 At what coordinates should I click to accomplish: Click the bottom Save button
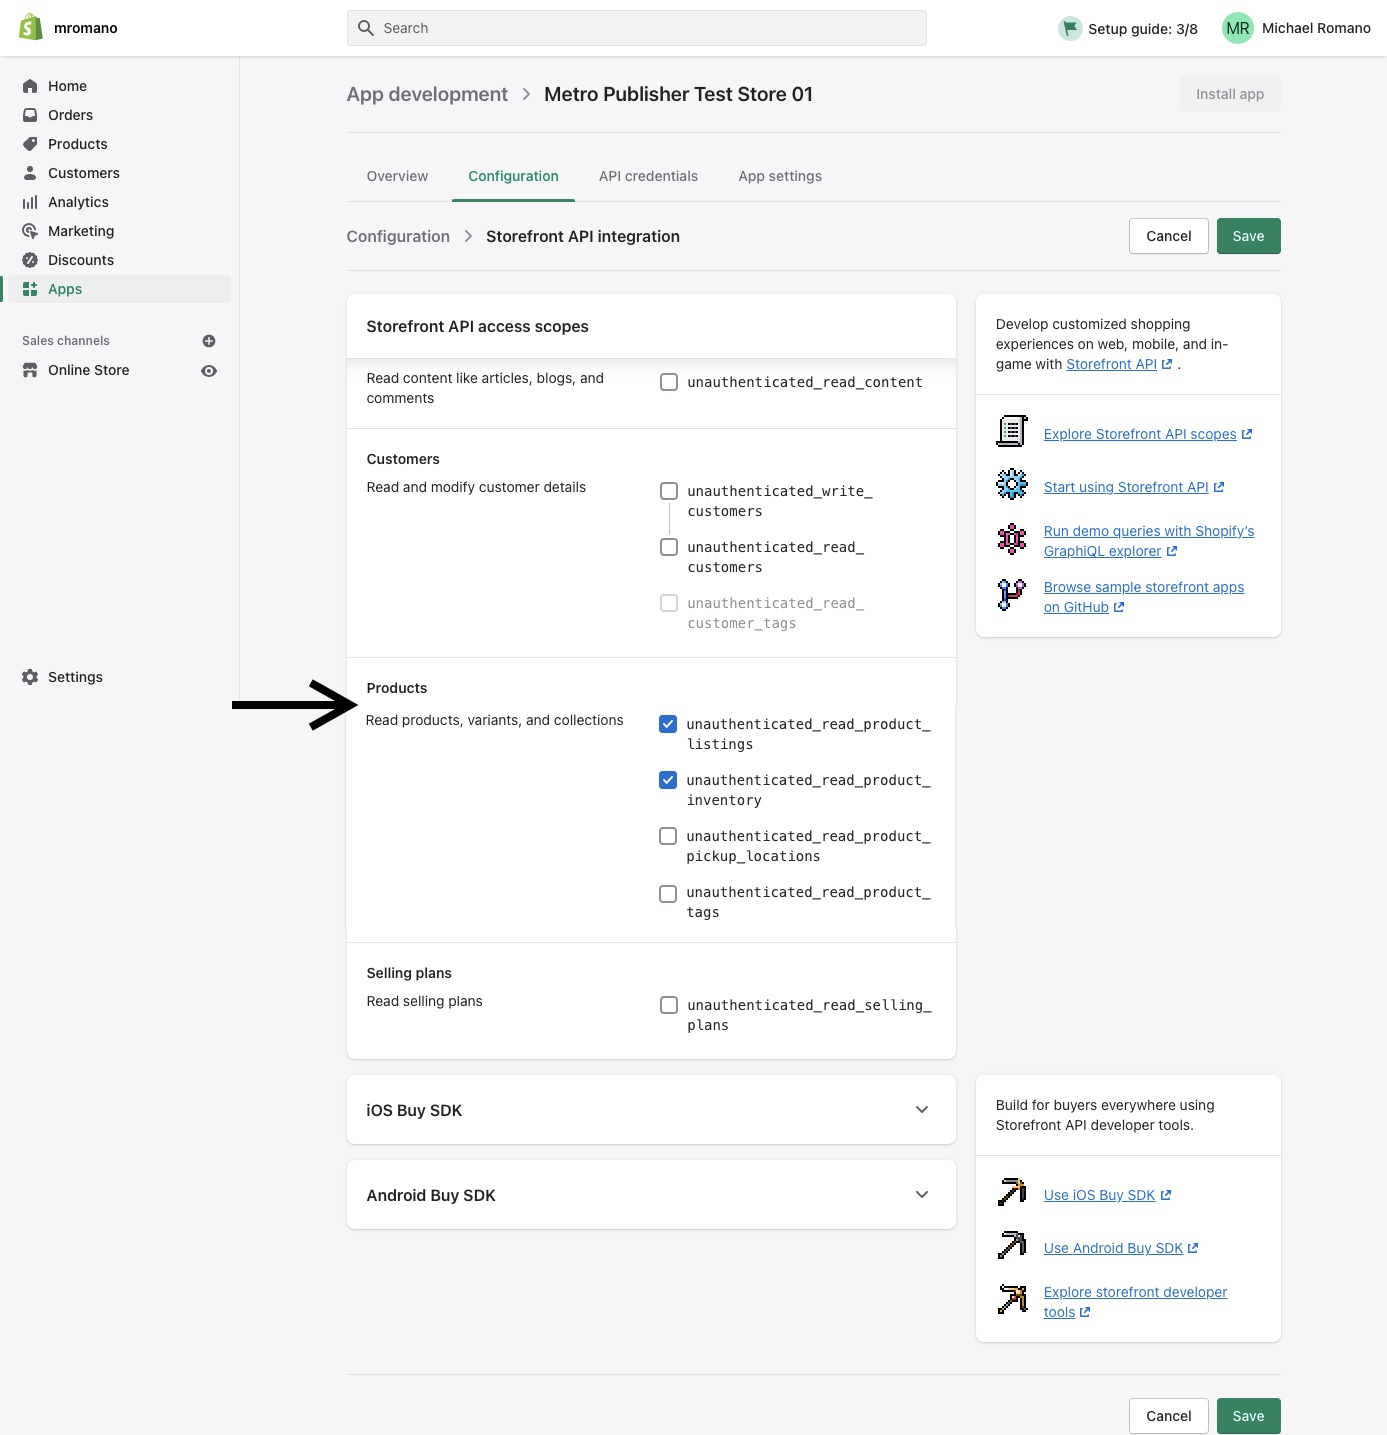[x=1248, y=1416]
